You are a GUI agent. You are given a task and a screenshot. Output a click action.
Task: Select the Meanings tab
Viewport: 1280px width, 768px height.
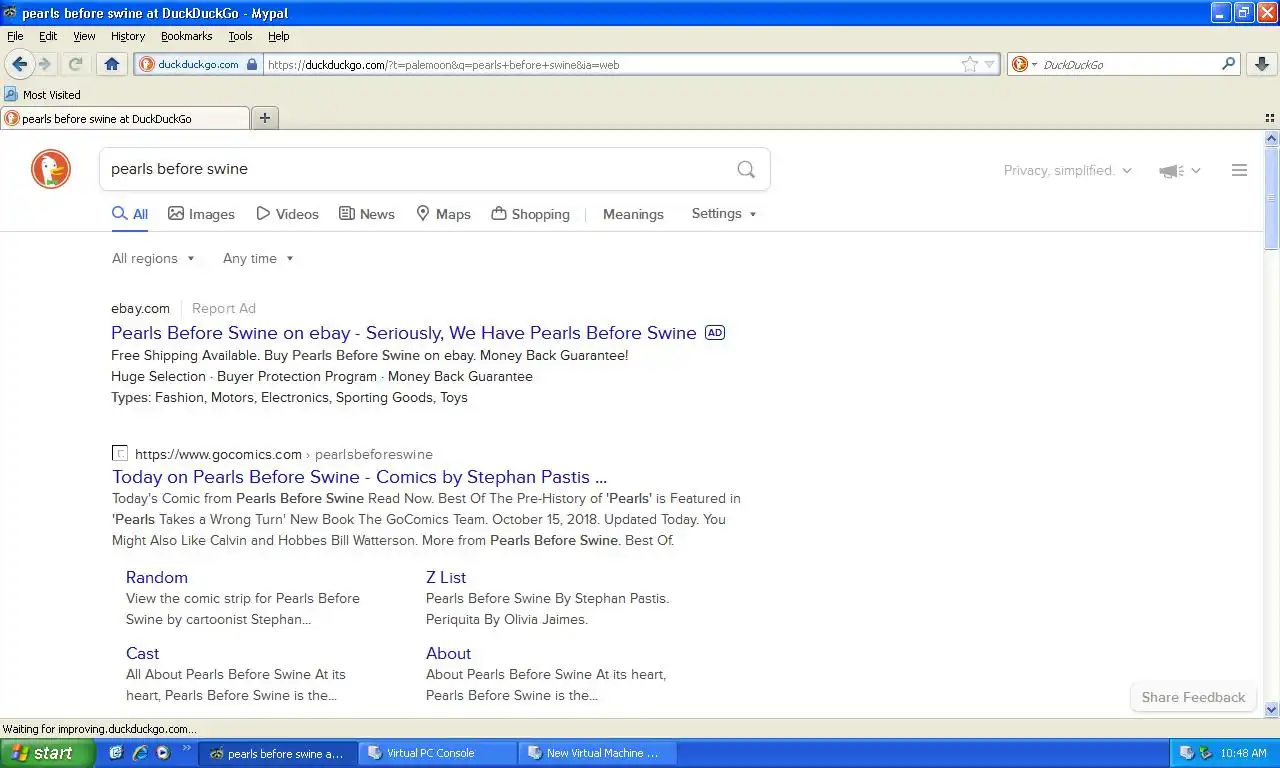[x=633, y=214]
